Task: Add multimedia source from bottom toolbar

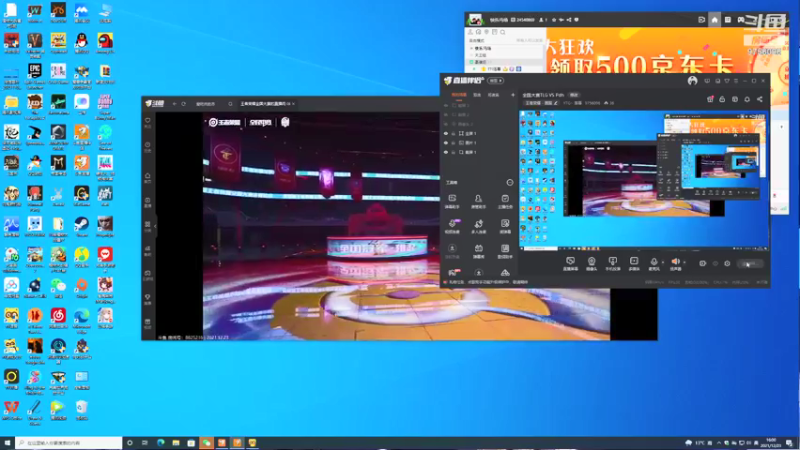Action: [x=634, y=264]
